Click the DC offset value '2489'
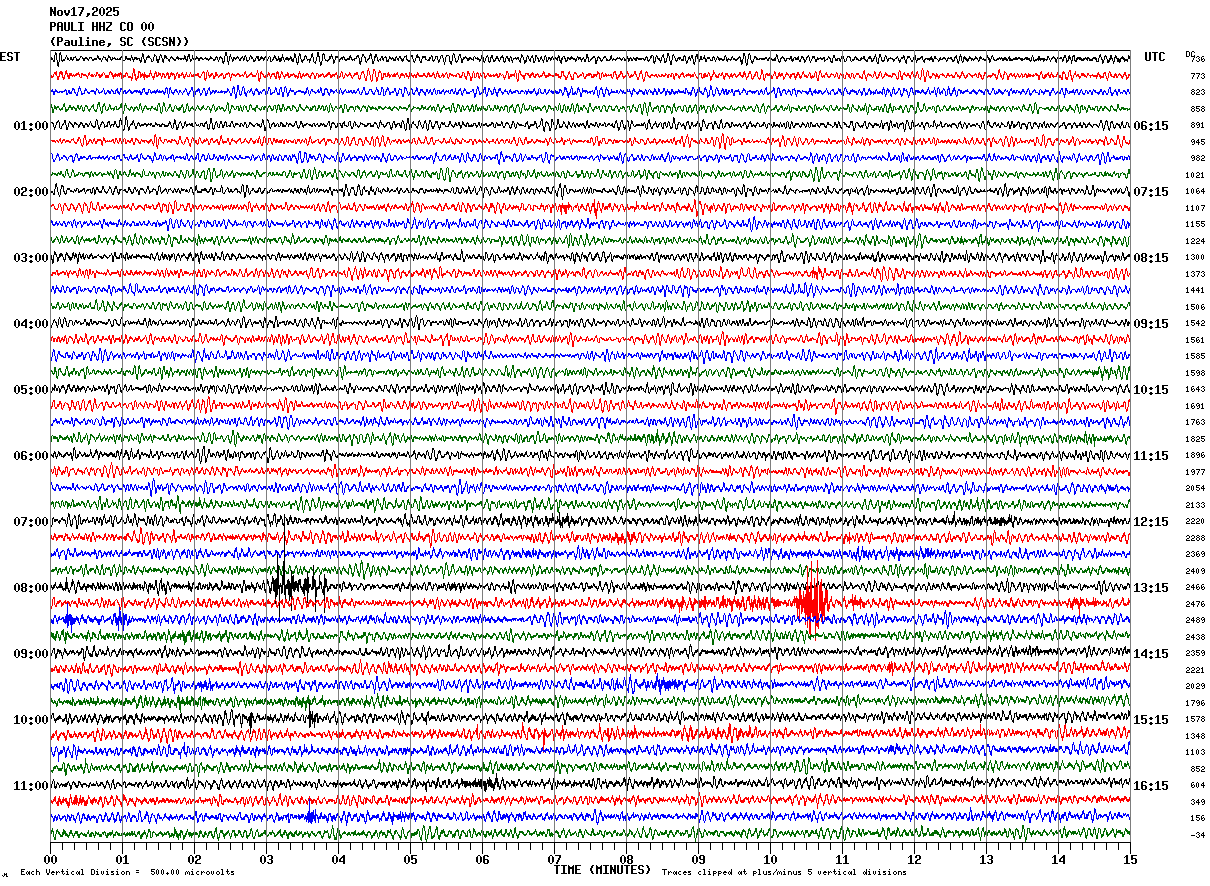 click(x=1195, y=620)
